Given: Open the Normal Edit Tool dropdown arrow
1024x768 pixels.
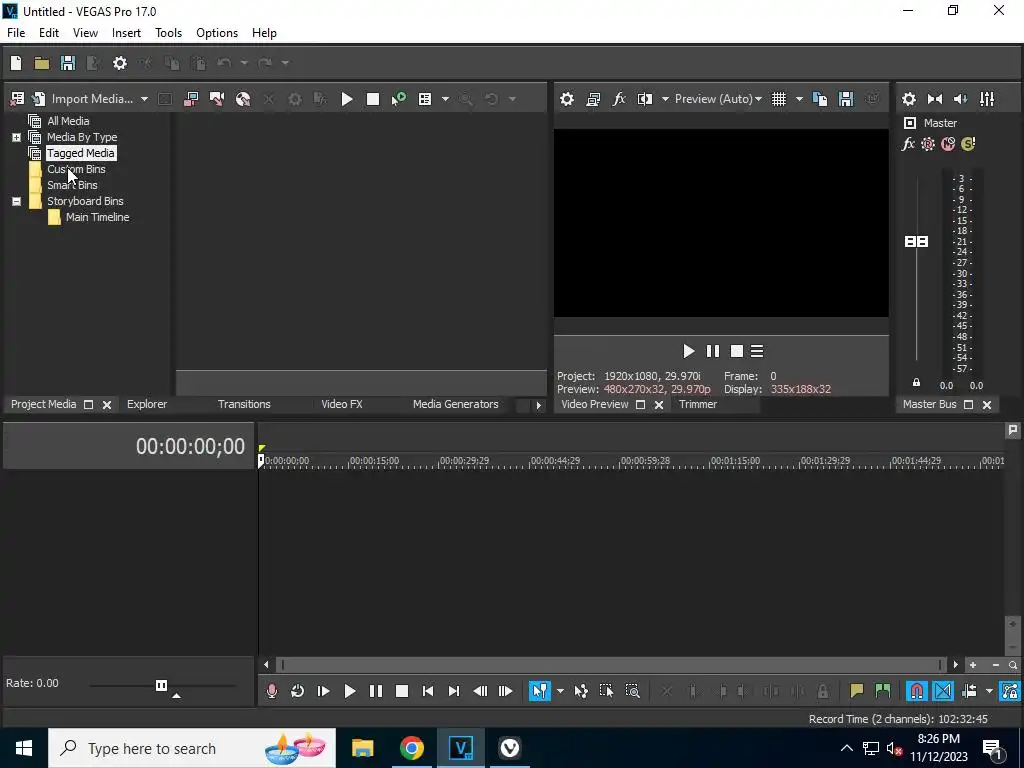Looking at the screenshot, I should [560, 691].
